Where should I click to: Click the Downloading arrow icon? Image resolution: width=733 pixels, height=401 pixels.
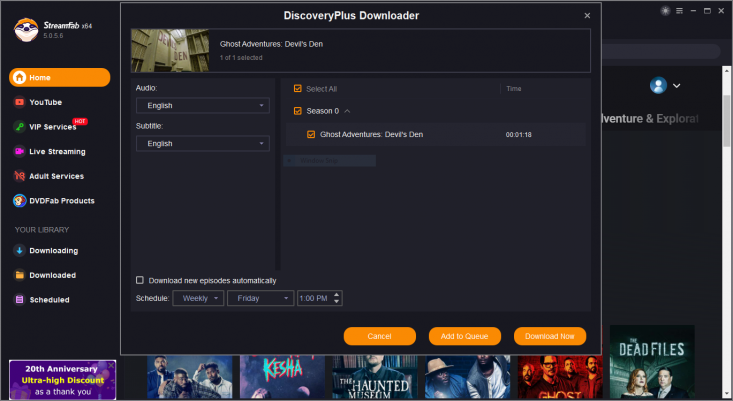point(20,251)
